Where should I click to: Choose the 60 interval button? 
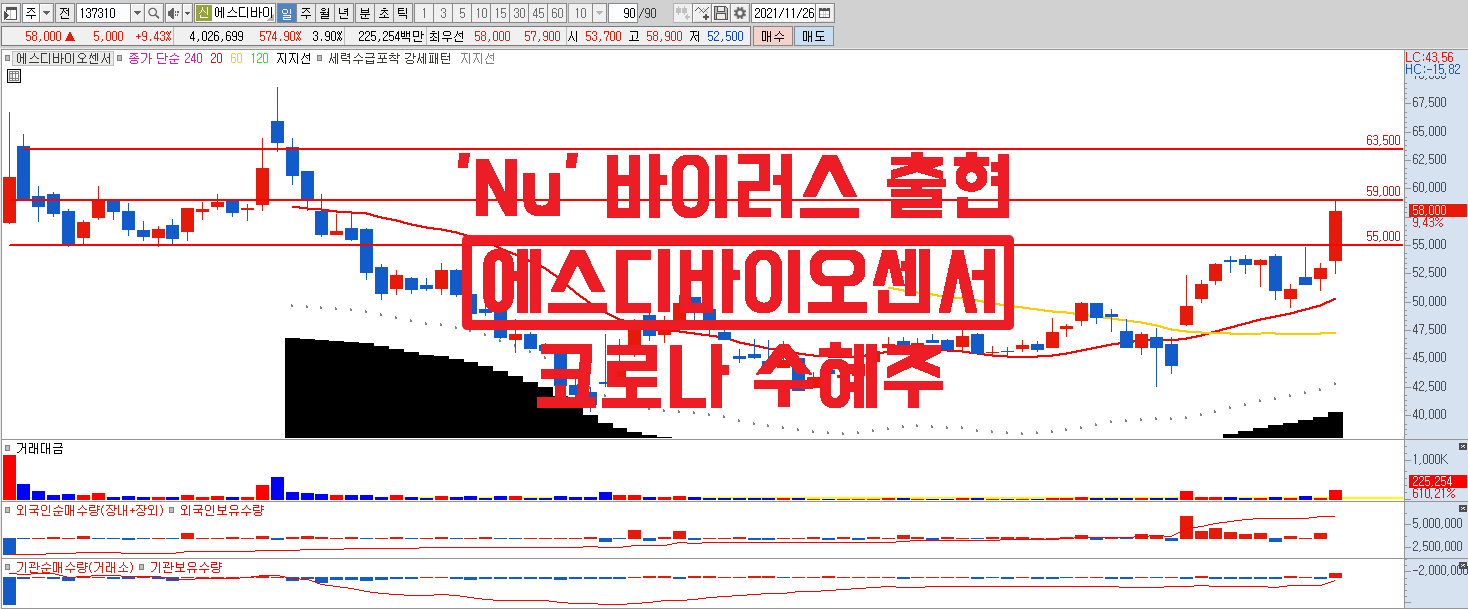pyautogui.click(x=557, y=13)
